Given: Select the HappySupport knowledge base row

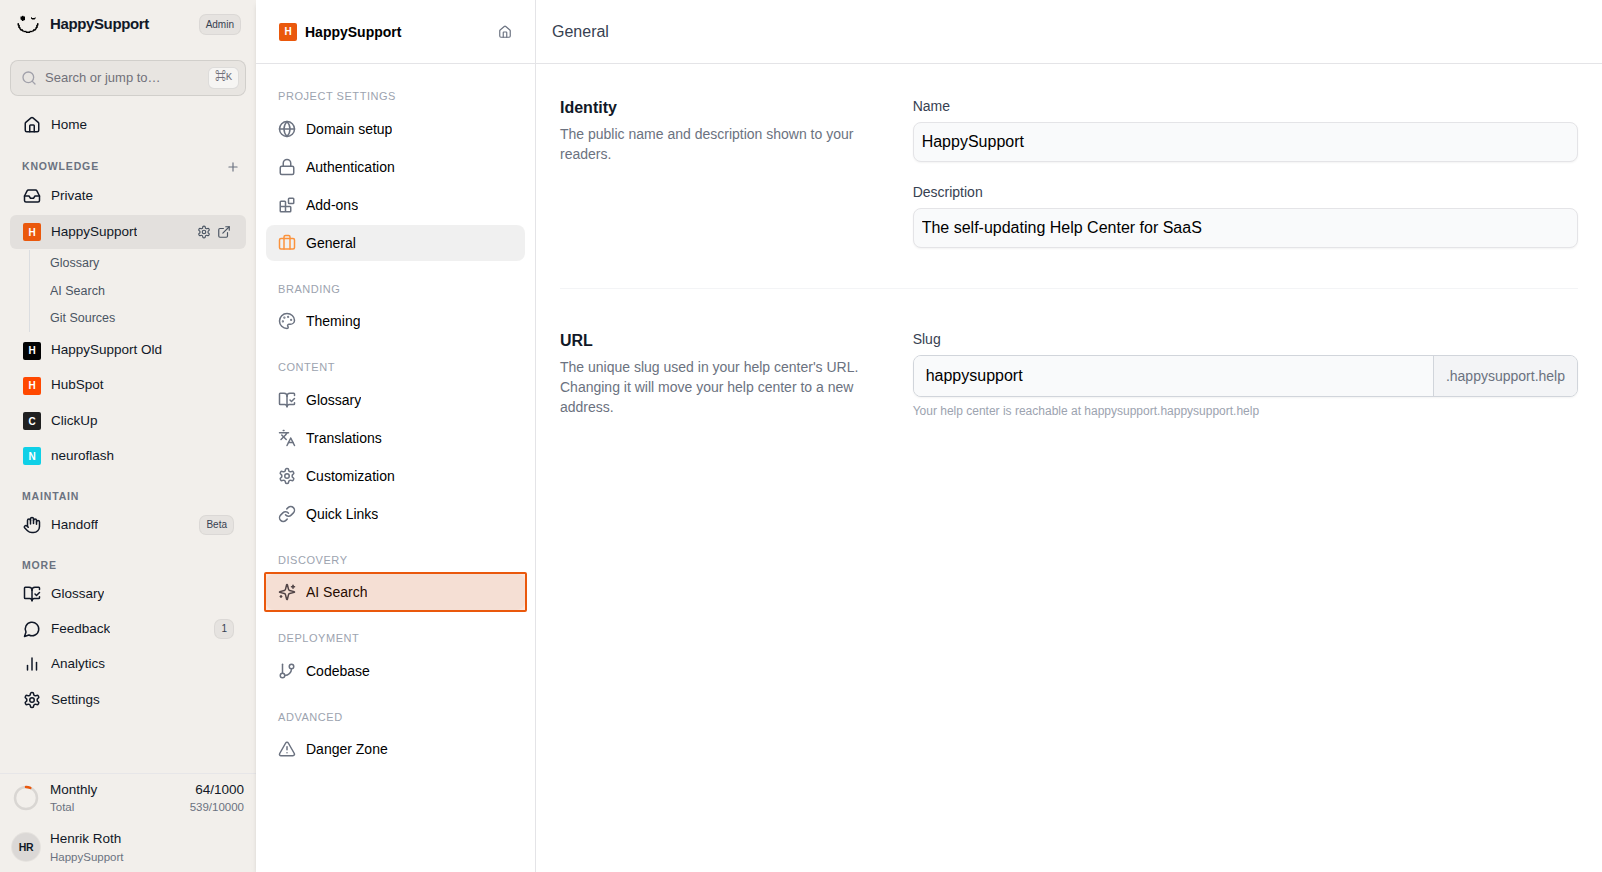Looking at the screenshot, I should (128, 232).
